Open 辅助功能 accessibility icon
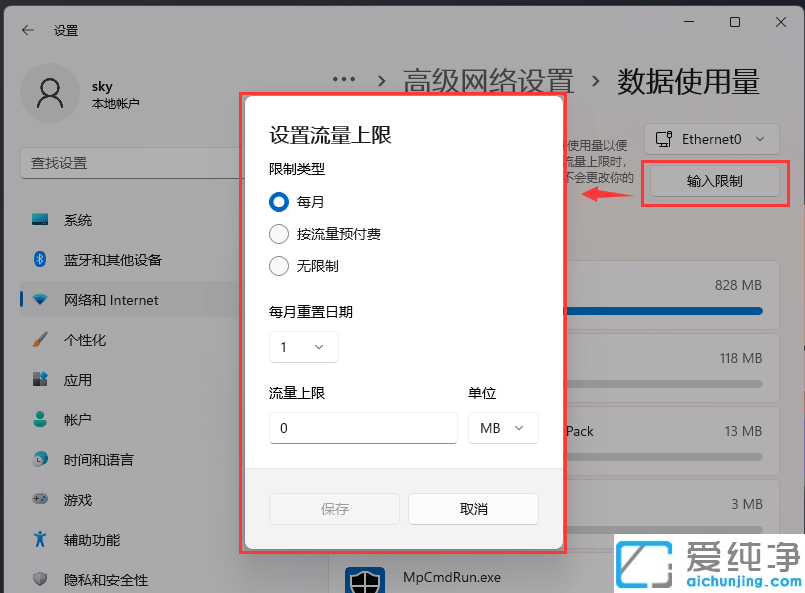This screenshot has width=805, height=593. coord(41,539)
